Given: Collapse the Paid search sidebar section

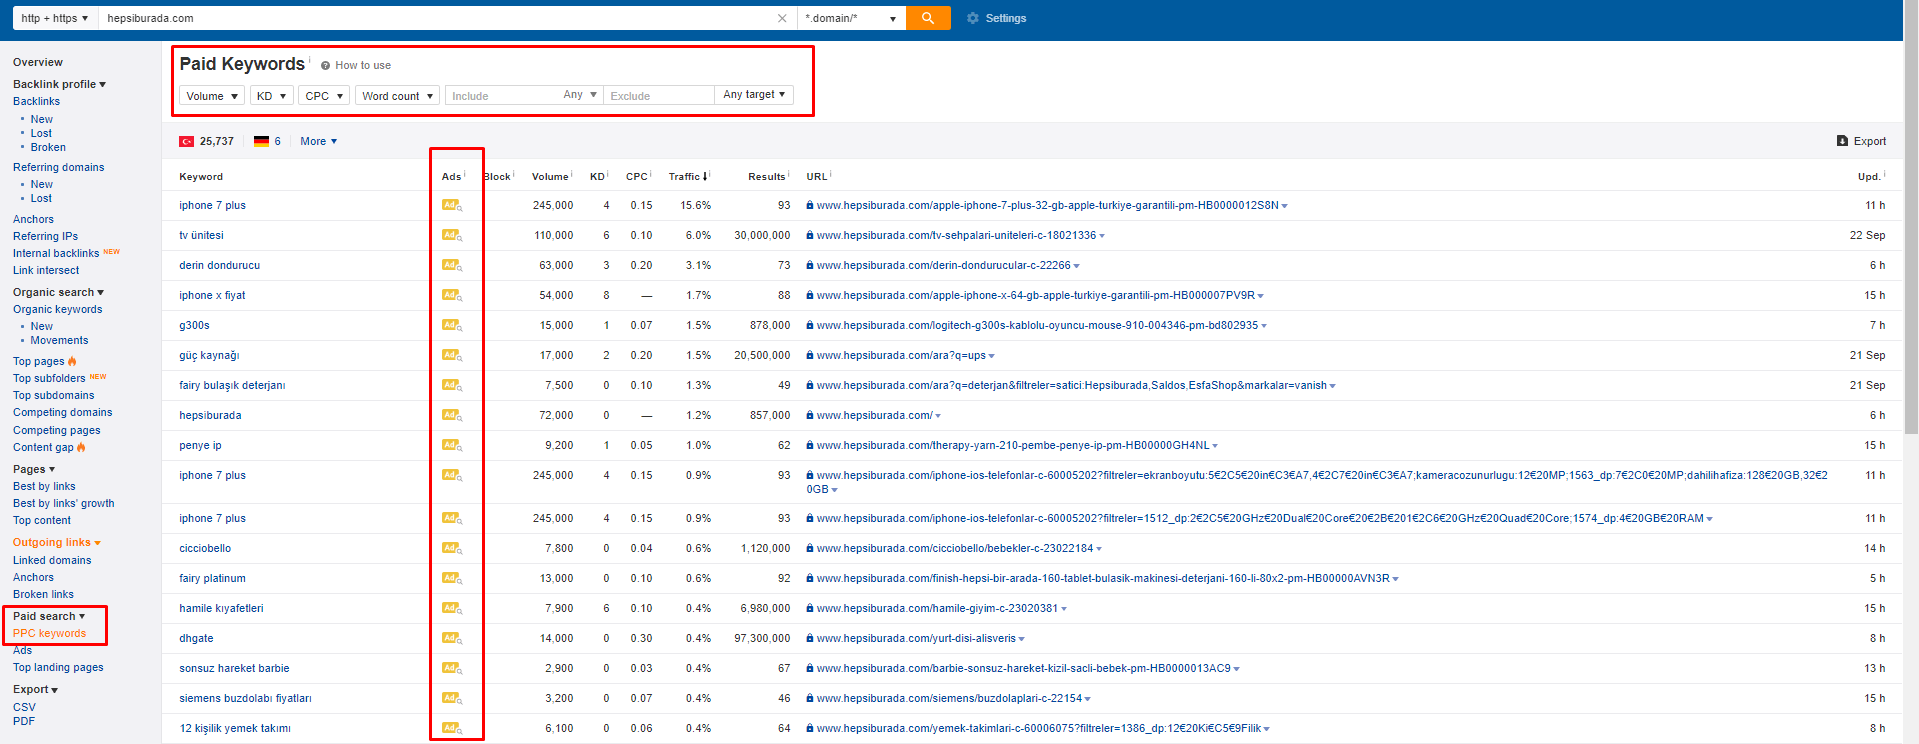Looking at the screenshot, I should [x=49, y=616].
